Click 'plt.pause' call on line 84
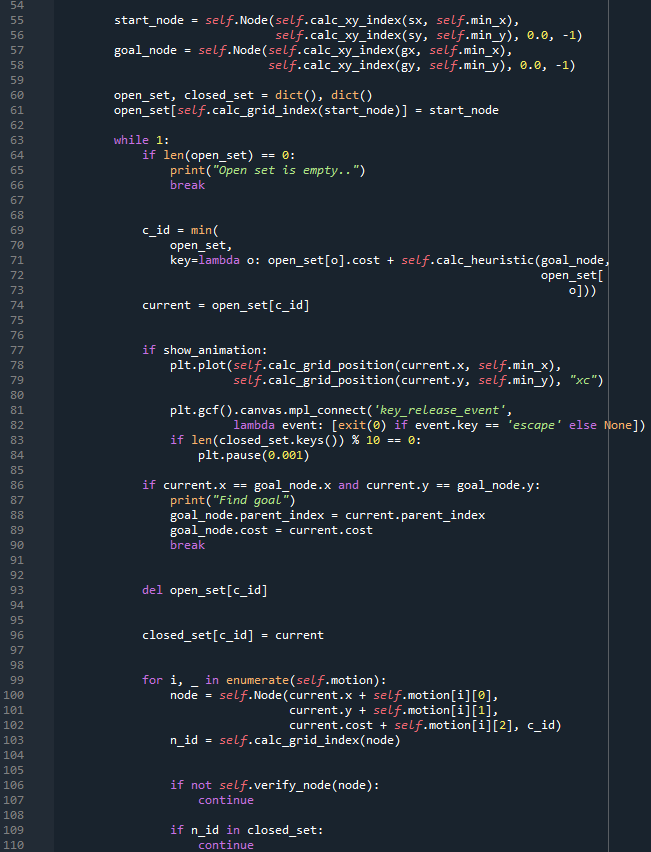The height and width of the screenshot is (852, 651). (x=230, y=455)
